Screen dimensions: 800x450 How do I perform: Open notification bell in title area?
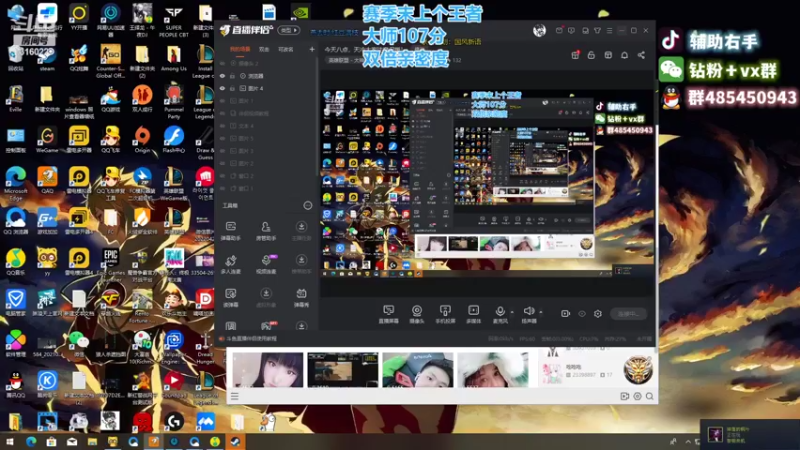[624, 55]
